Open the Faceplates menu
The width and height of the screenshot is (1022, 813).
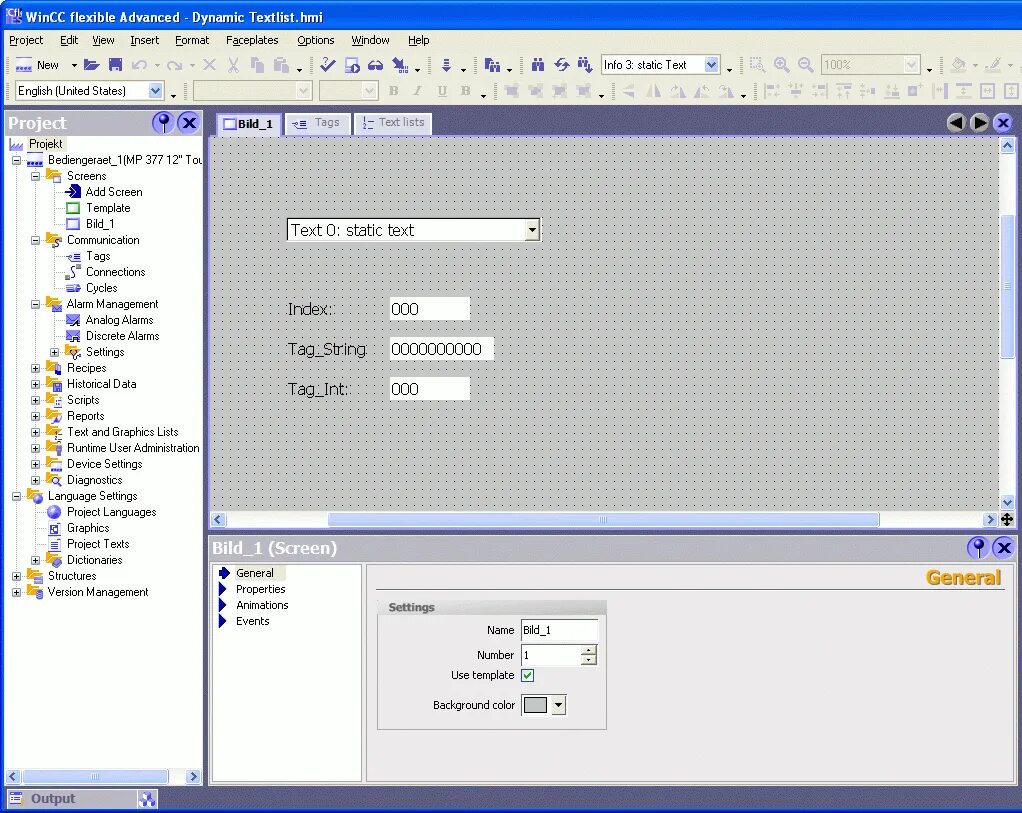pos(252,40)
